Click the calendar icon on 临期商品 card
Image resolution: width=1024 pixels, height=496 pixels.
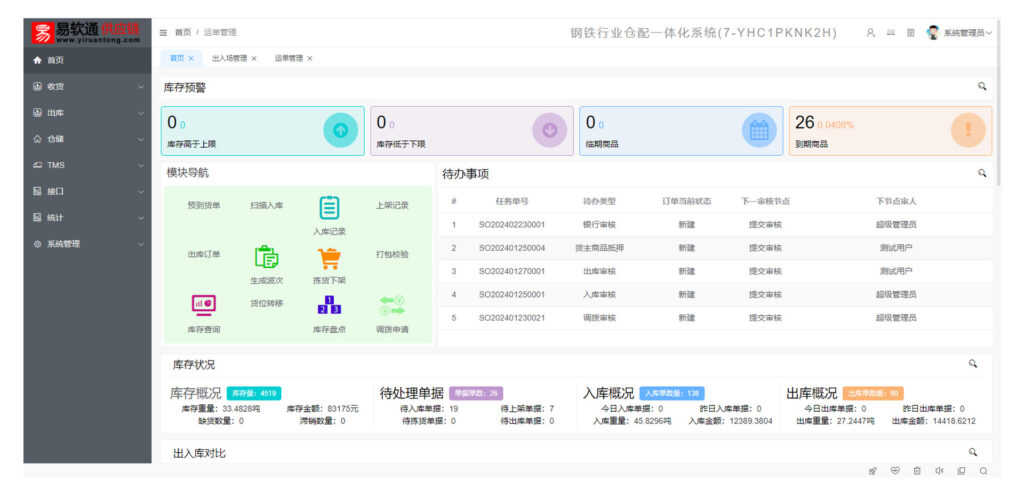coord(759,131)
